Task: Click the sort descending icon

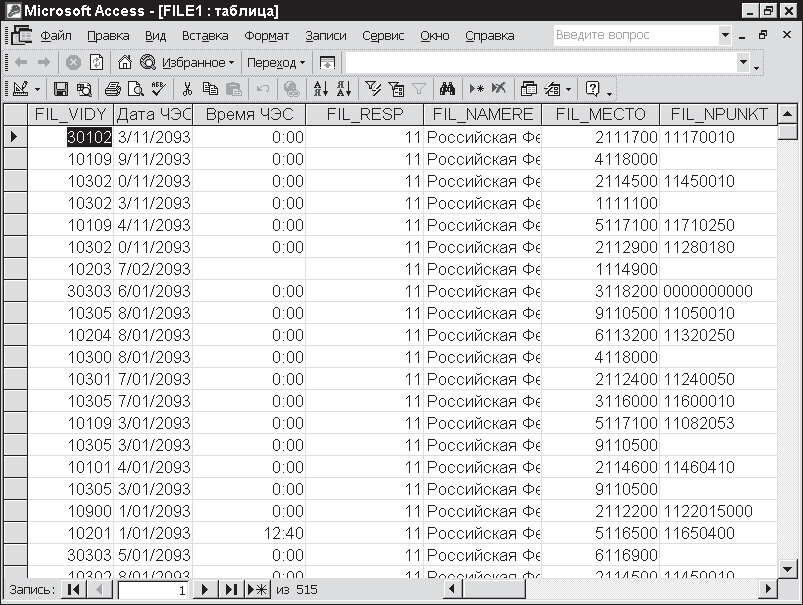Action: [x=343, y=89]
